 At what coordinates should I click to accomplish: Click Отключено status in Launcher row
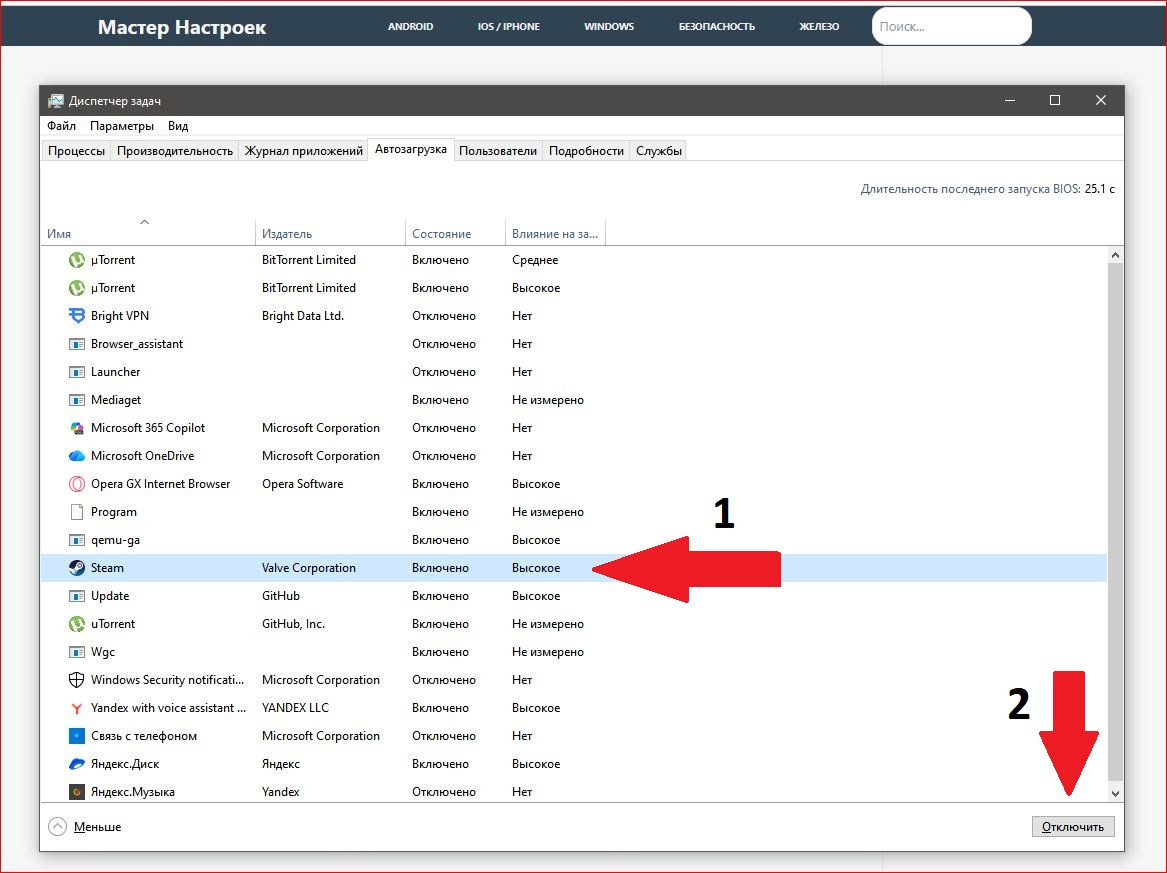coord(444,372)
